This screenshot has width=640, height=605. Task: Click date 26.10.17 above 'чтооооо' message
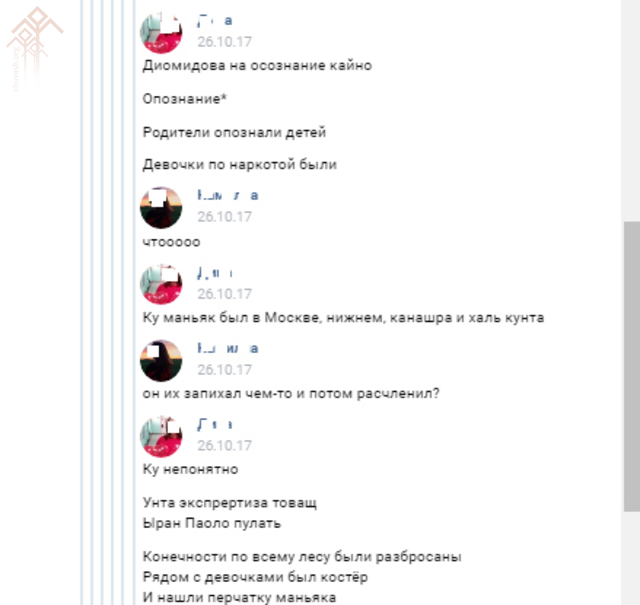tap(224, 216)
